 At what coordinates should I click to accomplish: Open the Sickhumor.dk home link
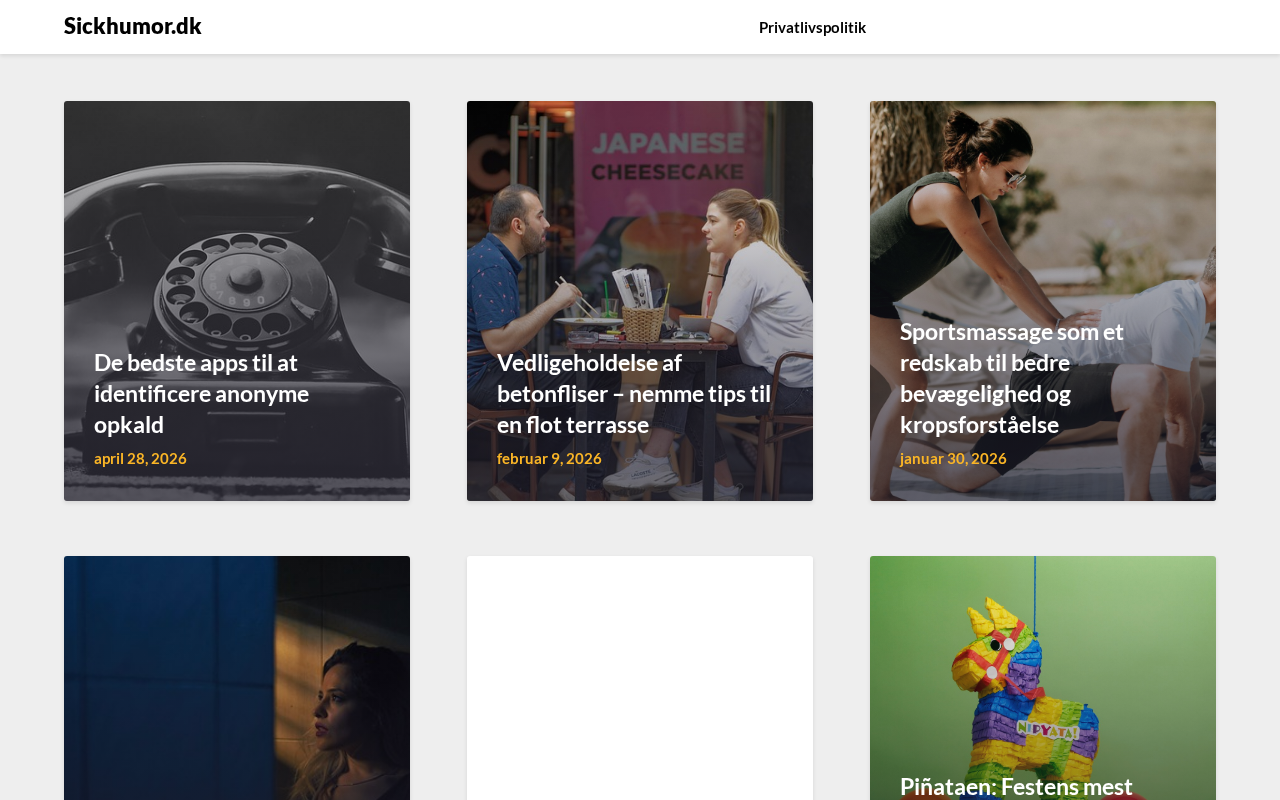coord(132,26)
